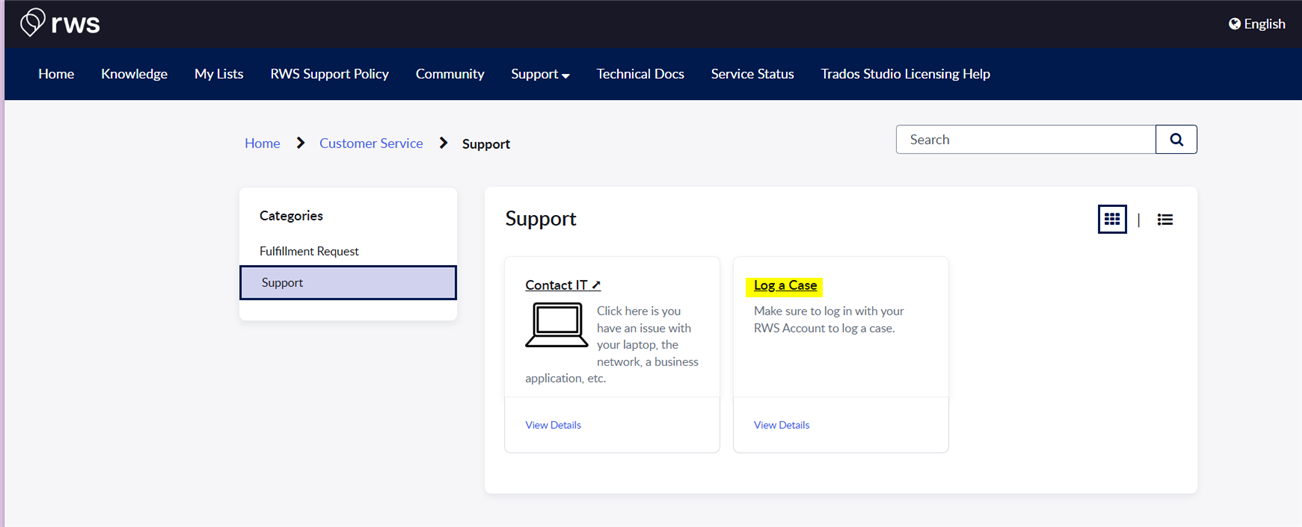Image resolution: width=1302 pixels, height=527 pixels.
Task: Click the Customer Service breadcrumb
Action: 371,144
